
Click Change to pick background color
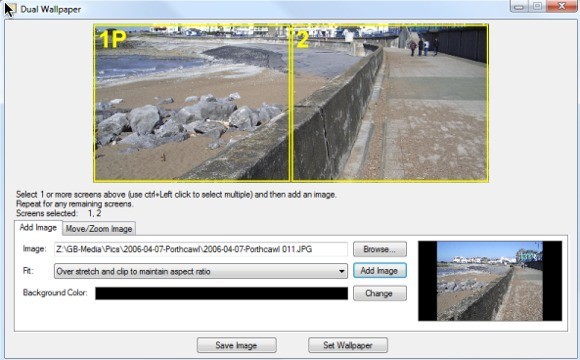380,293
